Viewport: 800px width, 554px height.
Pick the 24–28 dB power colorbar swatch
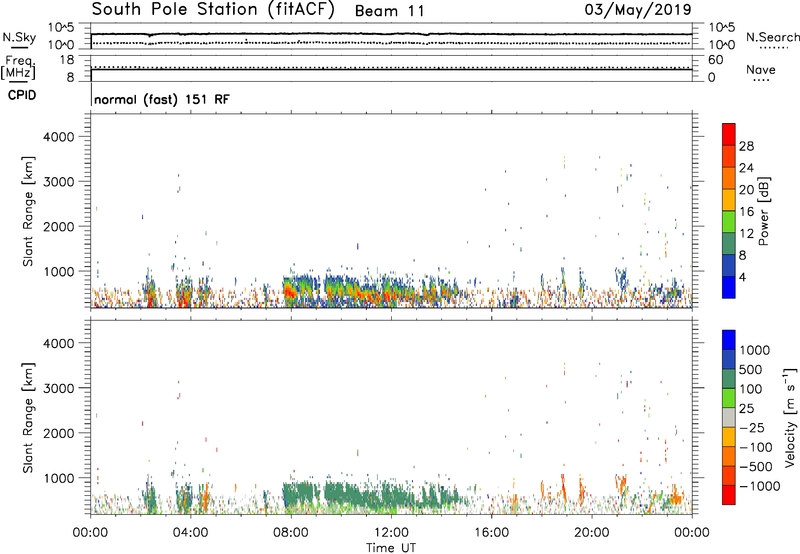729,156
